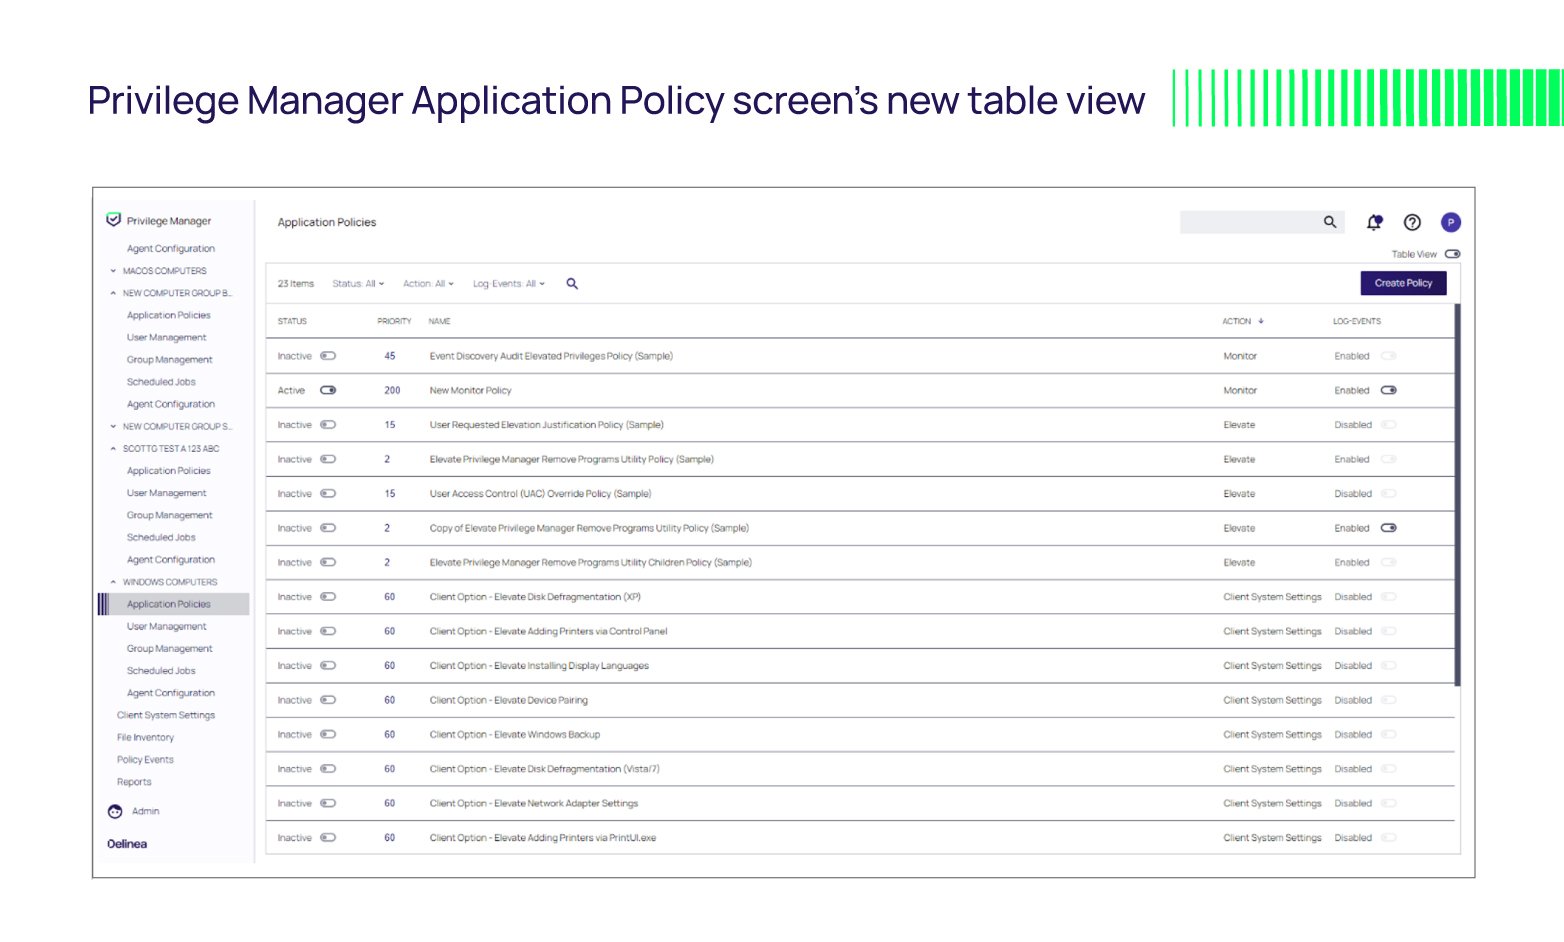Open the profile avatar marked P

[1450, 222]
